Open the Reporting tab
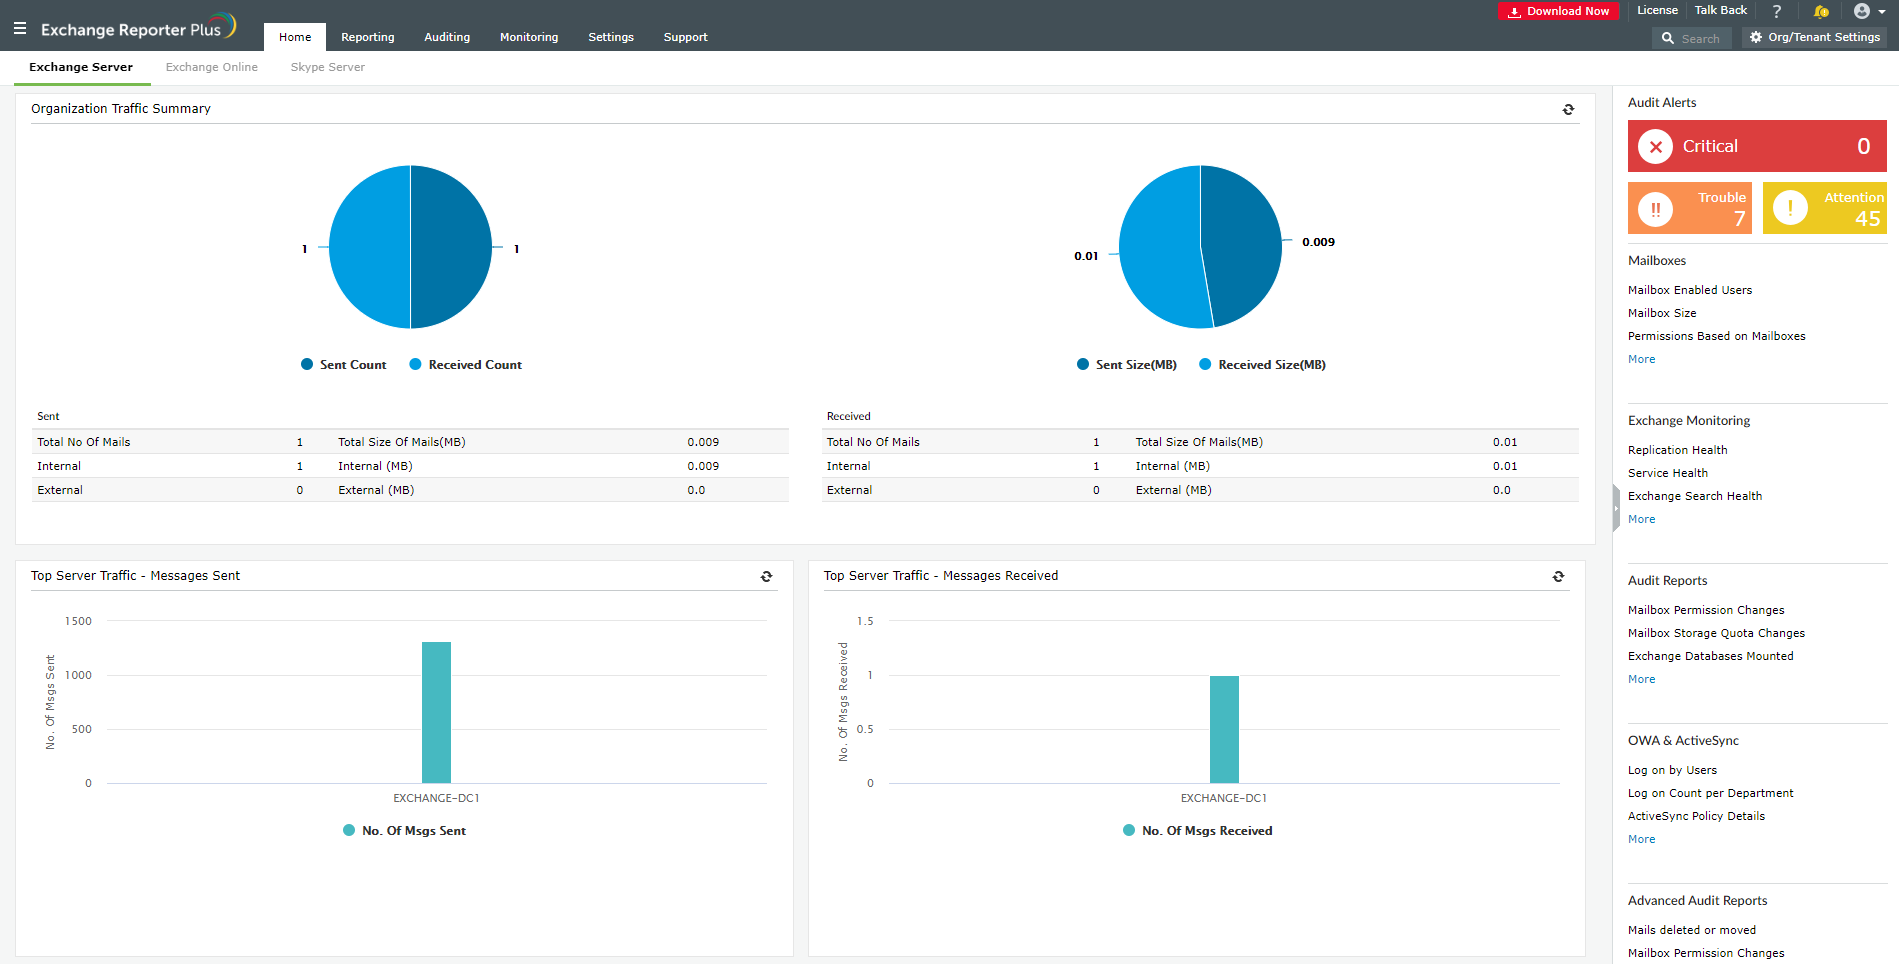Screen dimensions: 1899x964 click(367, 37)
